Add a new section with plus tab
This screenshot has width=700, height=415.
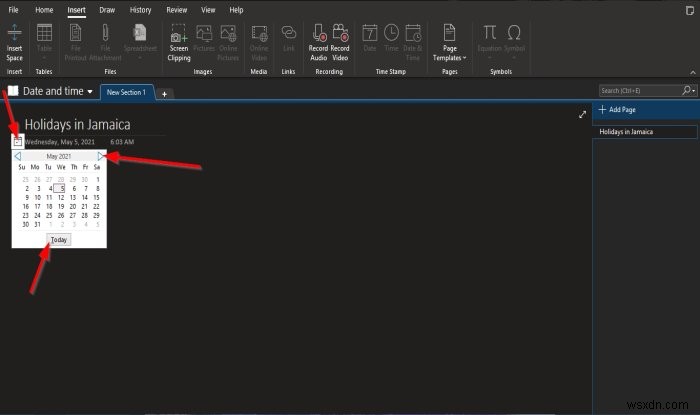pyautogui.click(x=164, y=94)
